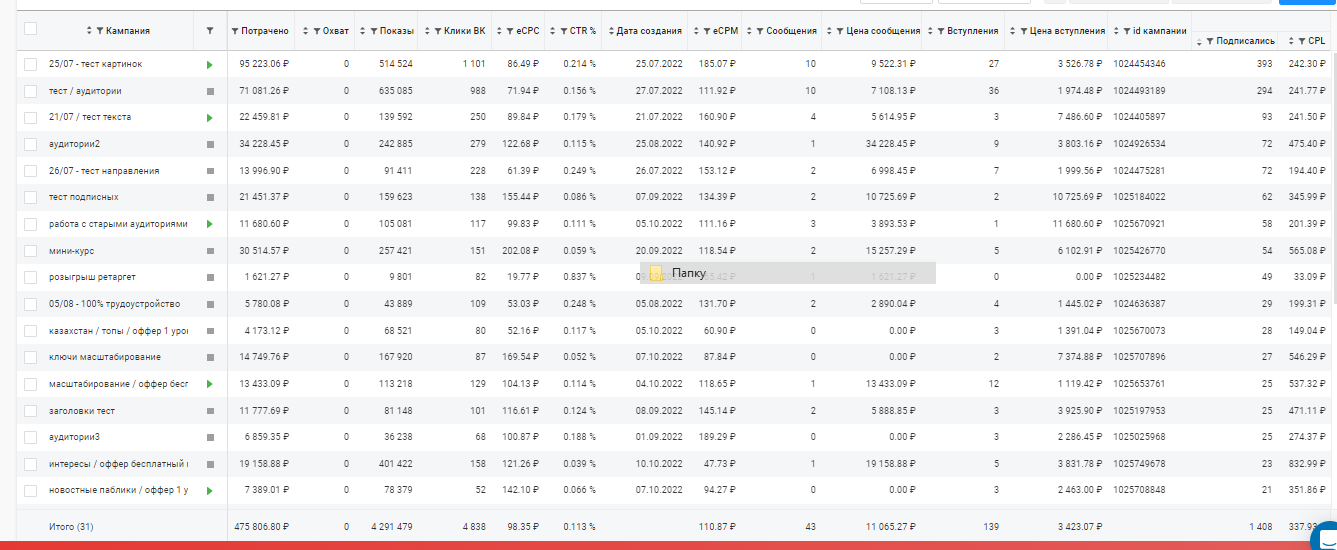This screenshot has width=1337, height=550.
Task: Click stopped status icon of тест / аудитории
Action: [x=210, y=91]
